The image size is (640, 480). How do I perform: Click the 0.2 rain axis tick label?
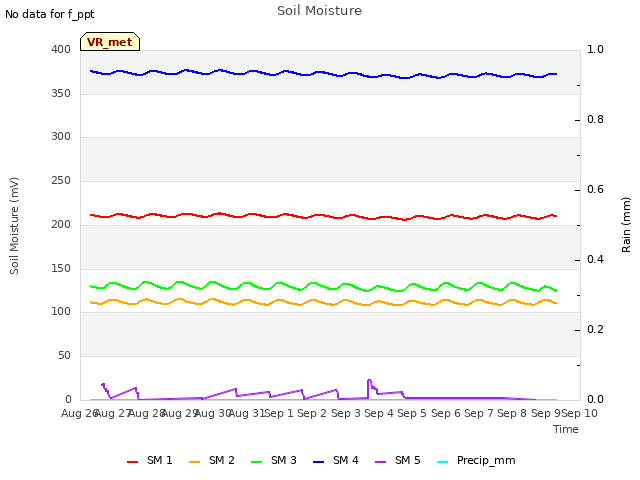595,329
